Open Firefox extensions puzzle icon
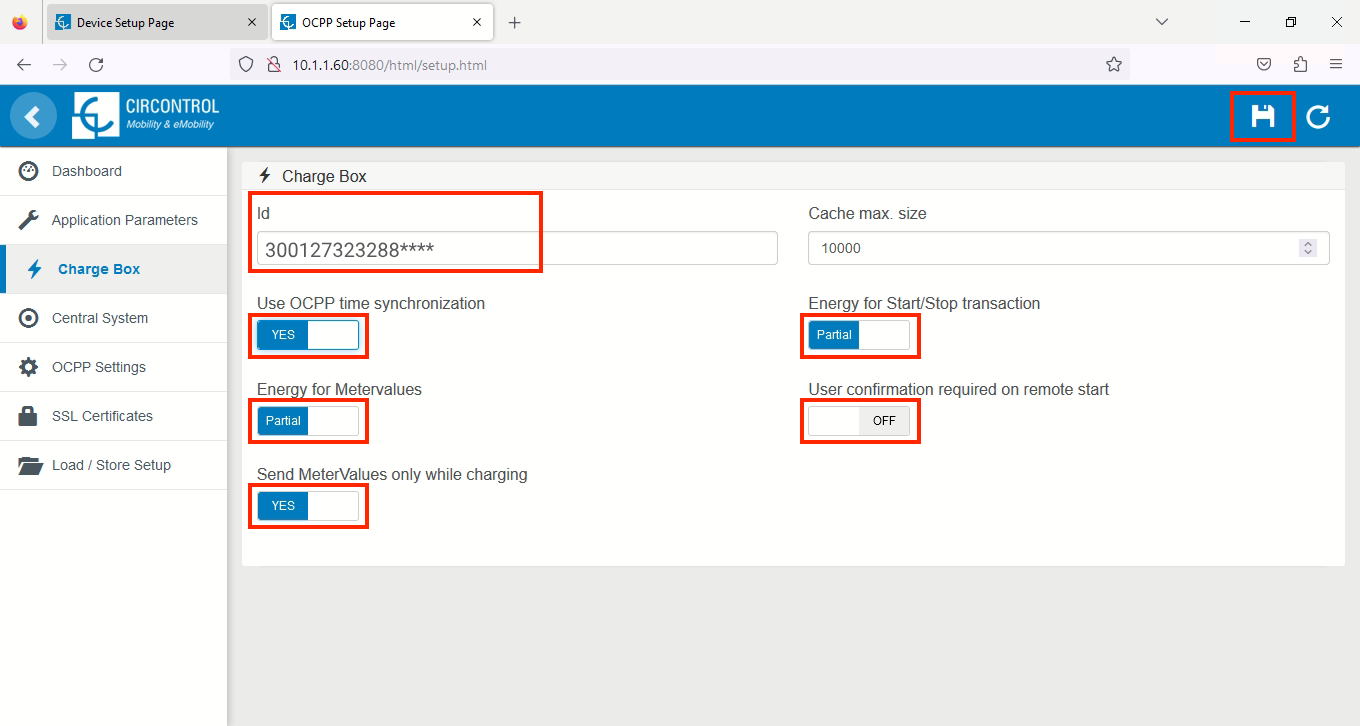Viewport: 1360px width, 726px height. 1300,65
